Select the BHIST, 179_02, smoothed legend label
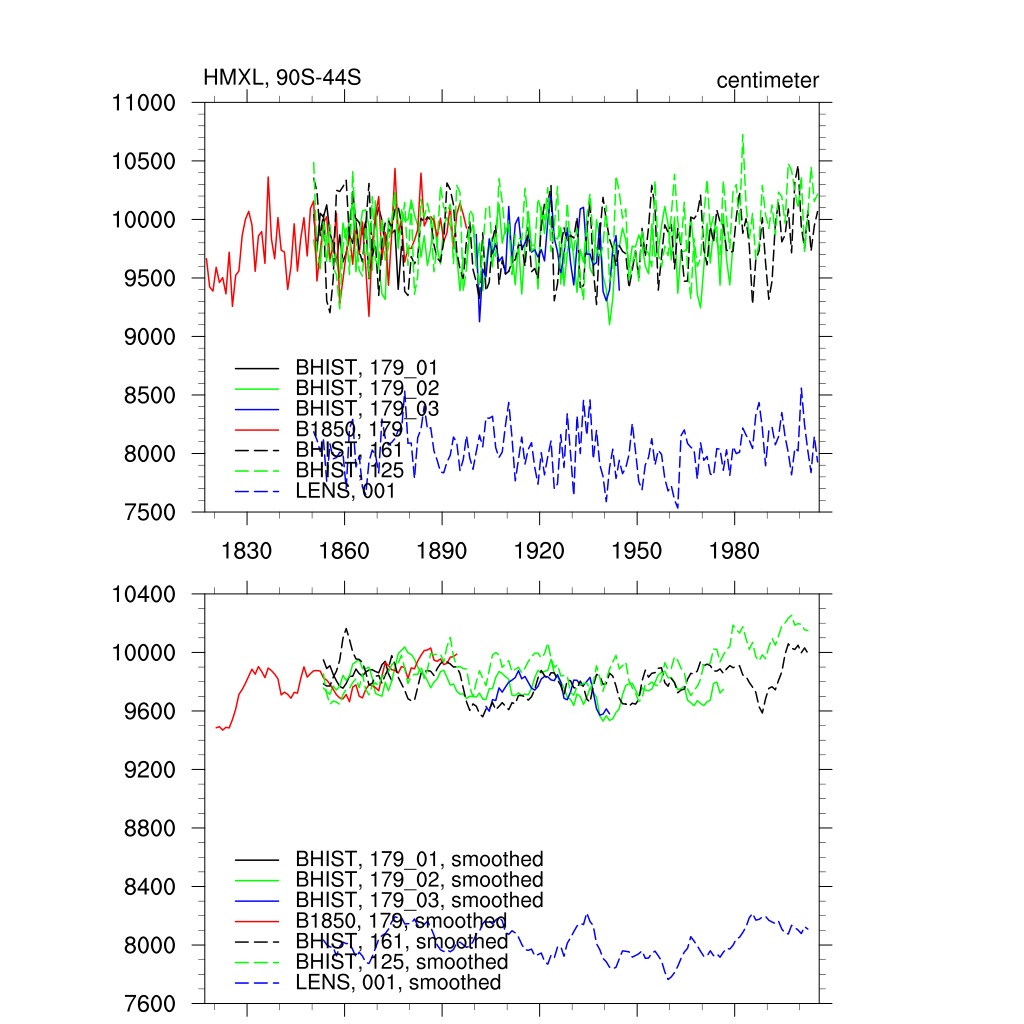The height and width of the screenshot is (1024, 1024). (x=419, y=880)
